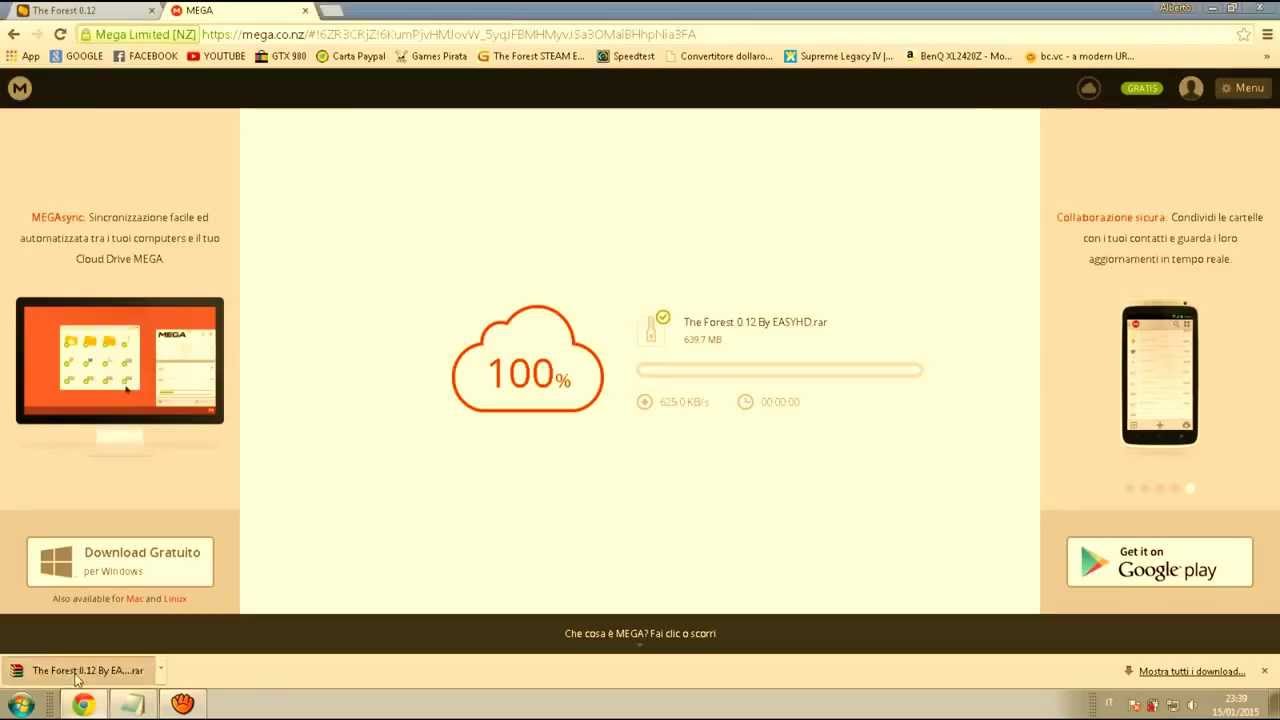Click Download Gratuito per Windows button
The height and width of the screenshot is (720, 1280).
(120, 561)
